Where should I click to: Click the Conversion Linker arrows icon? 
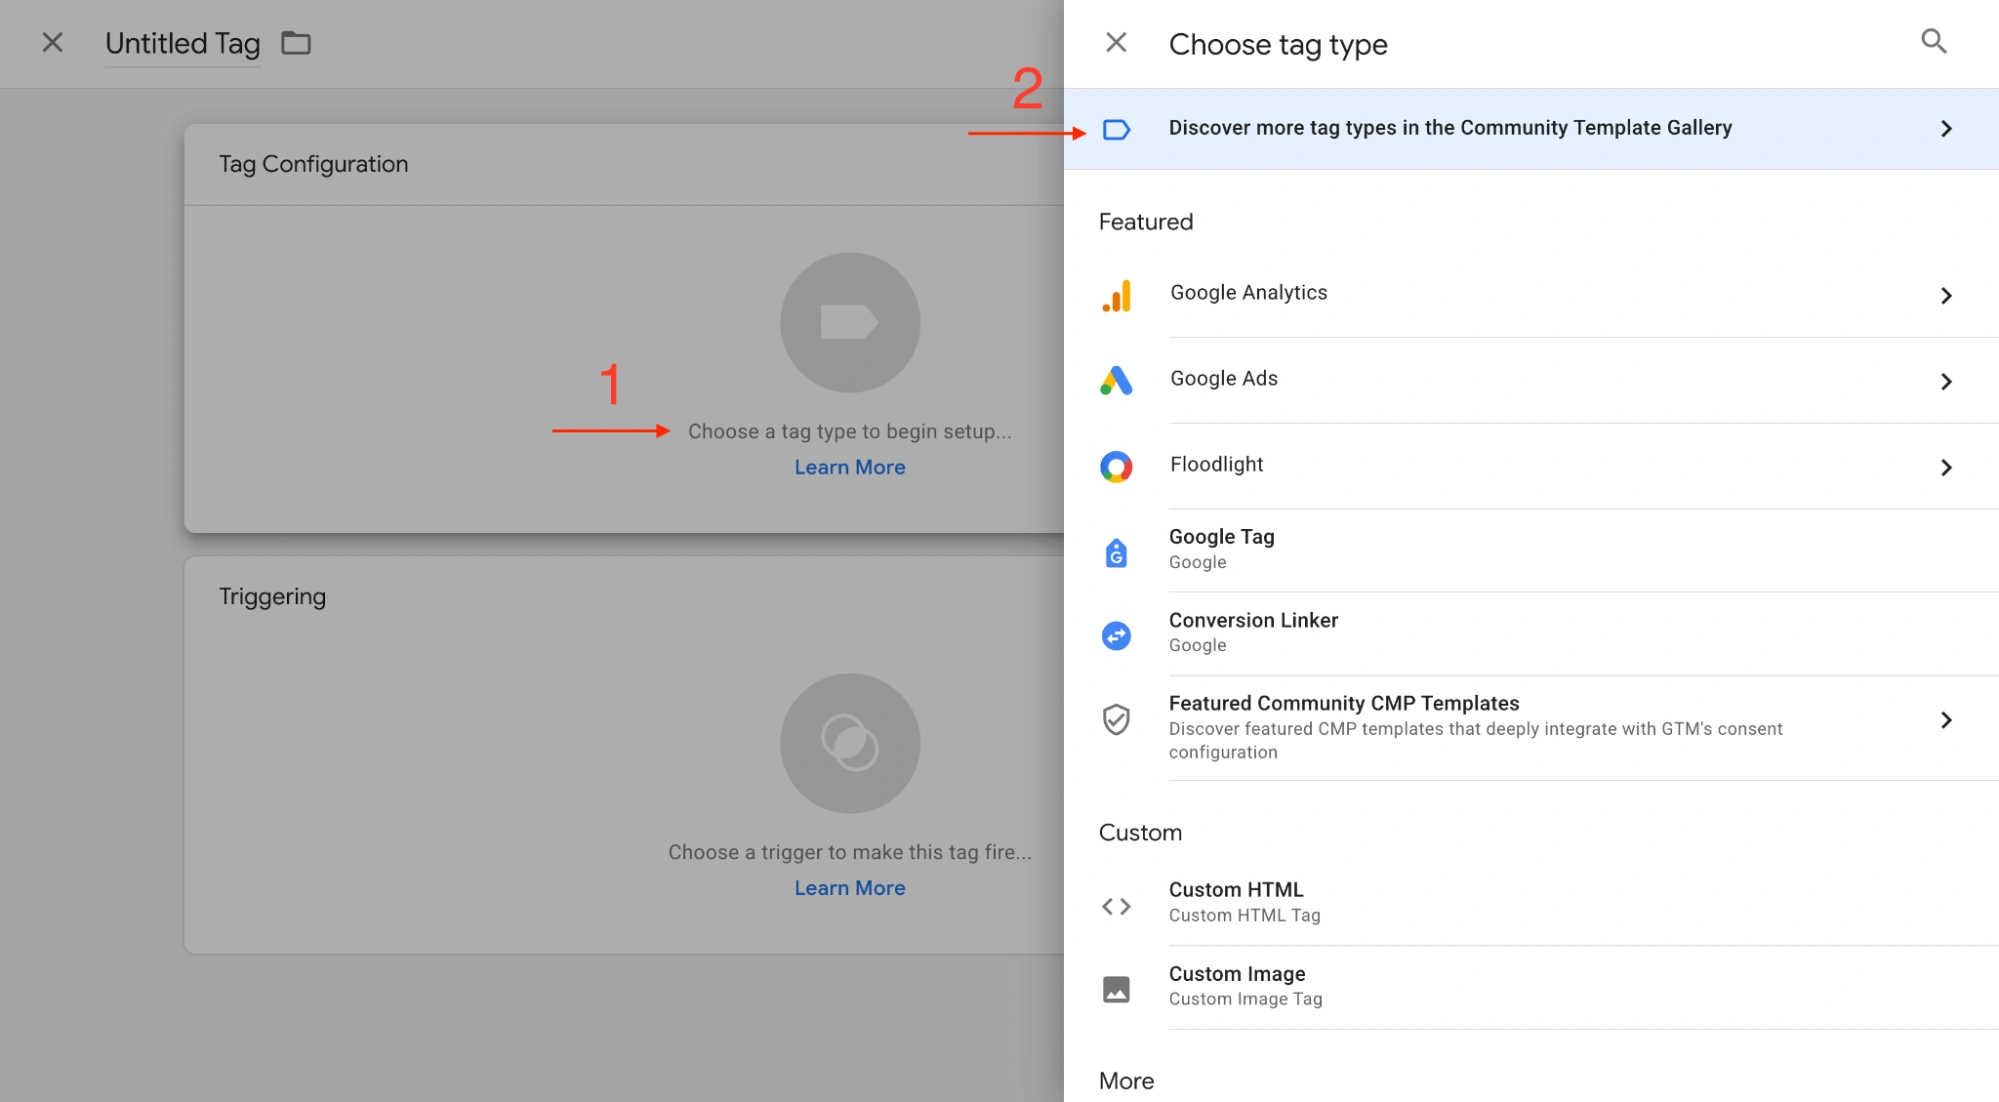[1116, 635]
